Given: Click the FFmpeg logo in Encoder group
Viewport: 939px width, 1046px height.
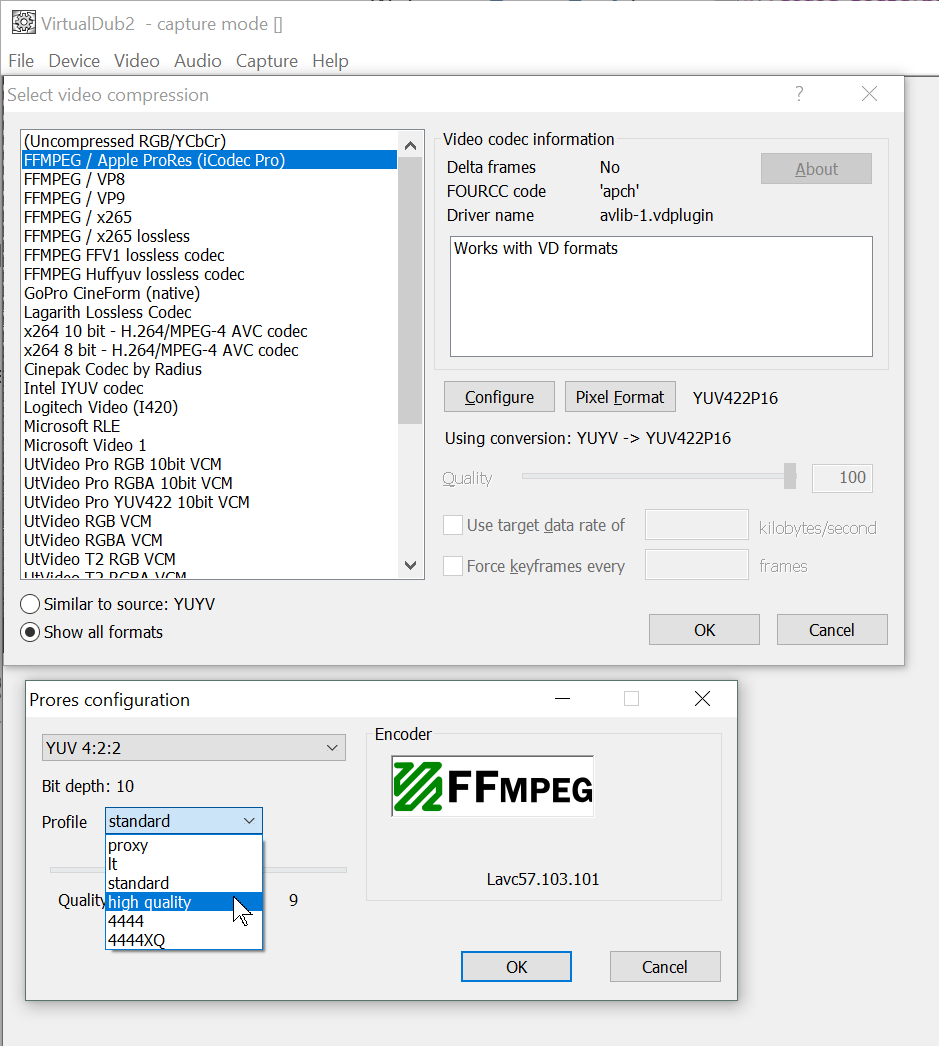Looking at the screenshot, I should pyautogui.click(x=493, y=787).
